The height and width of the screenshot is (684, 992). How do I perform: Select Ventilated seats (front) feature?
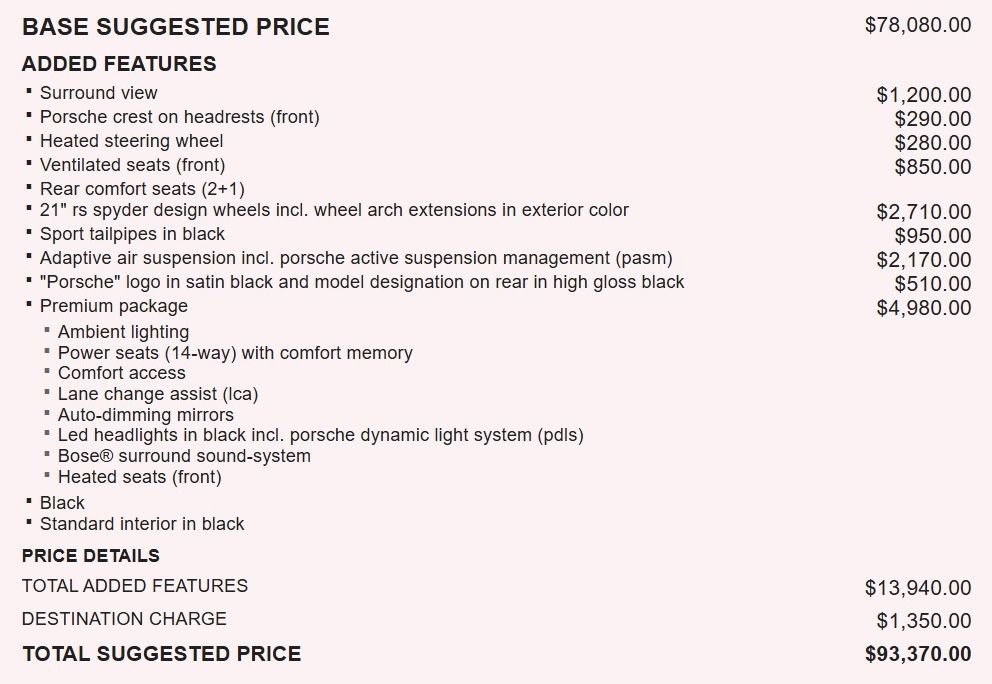133,165
